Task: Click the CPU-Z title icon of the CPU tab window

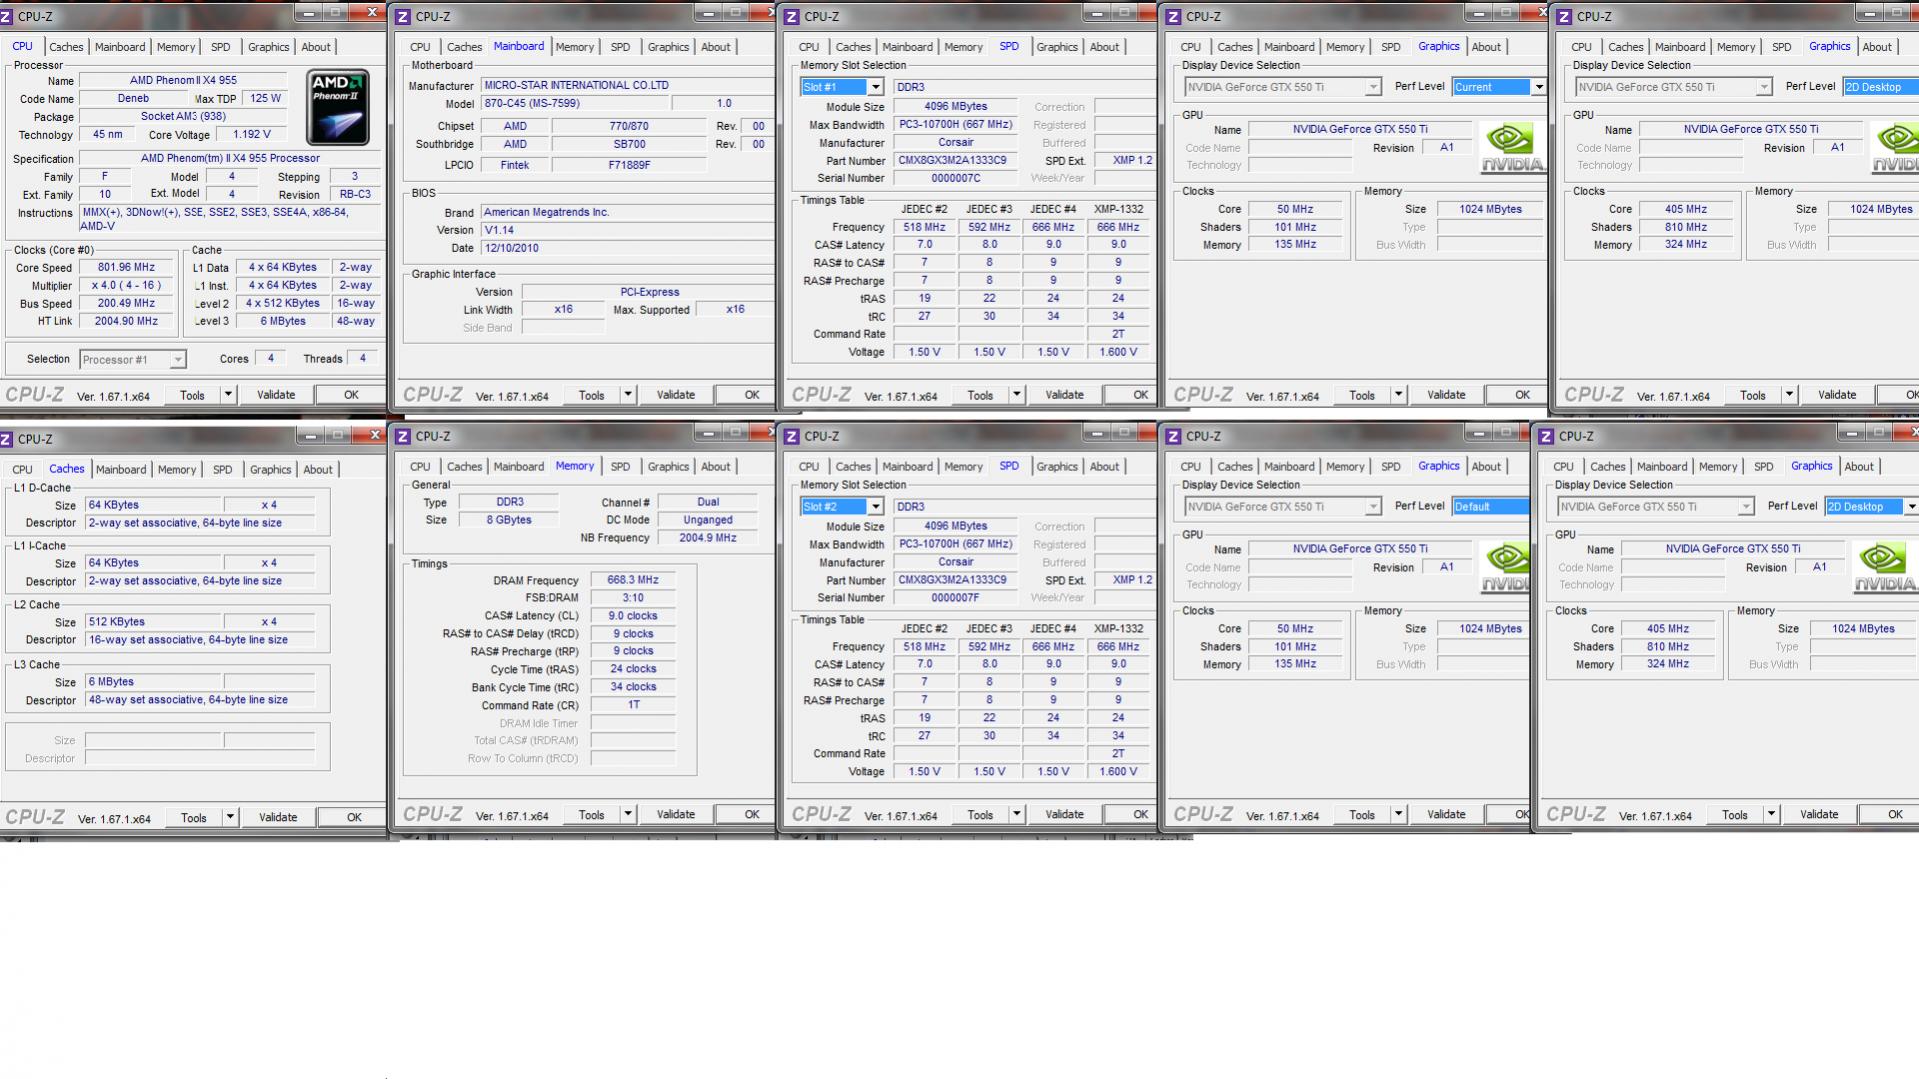Action: (6, 16)
